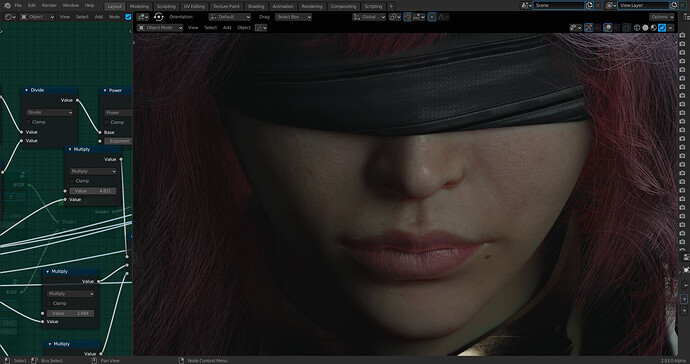
Task: Open the viewport Add menu
Action: (227, 27)
